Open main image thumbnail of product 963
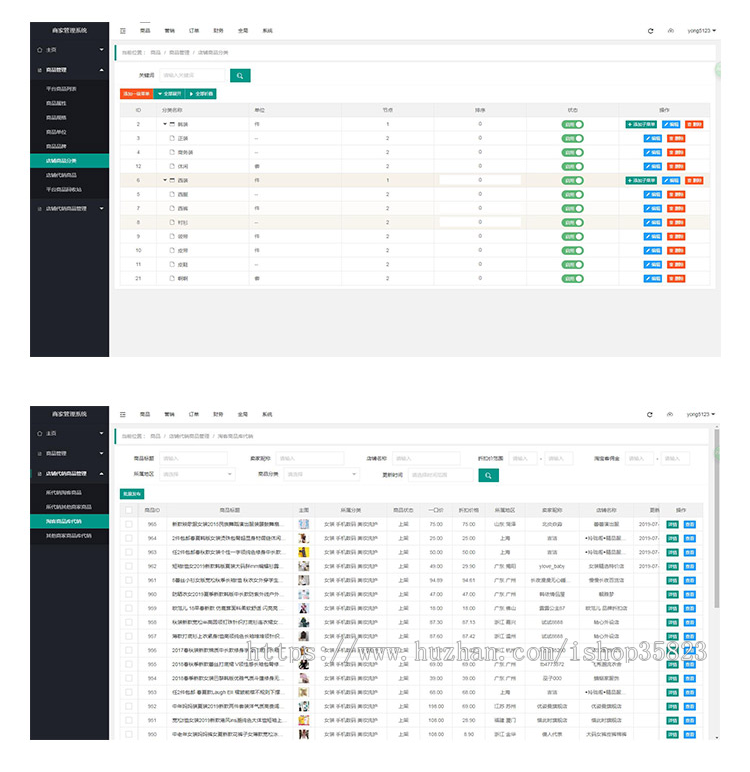This screenshot has width=750, height=772. (x=304, y=552)
